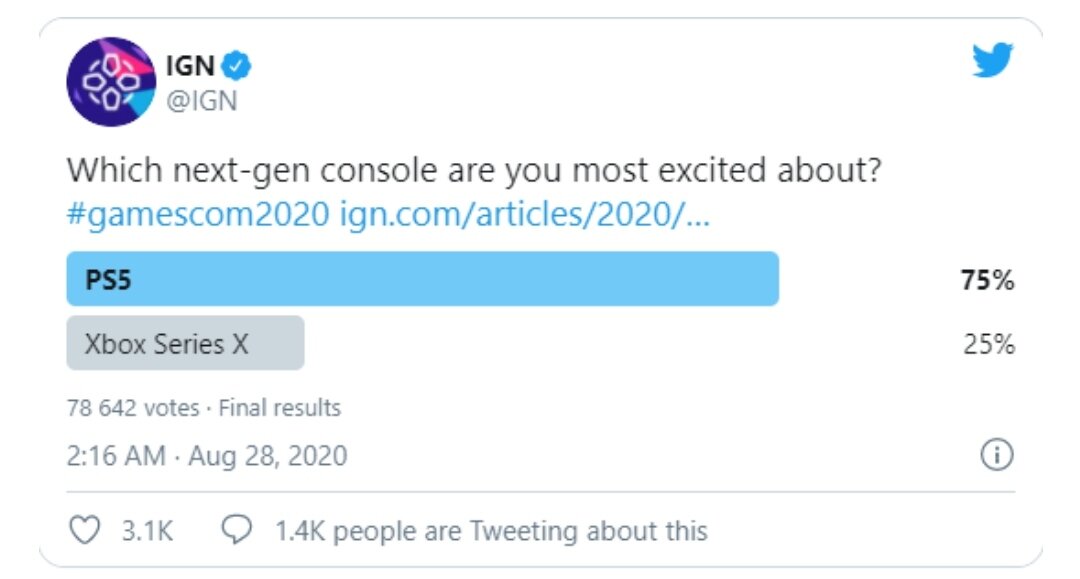
Task: Click the IGN display name
Action: (190, 66)
